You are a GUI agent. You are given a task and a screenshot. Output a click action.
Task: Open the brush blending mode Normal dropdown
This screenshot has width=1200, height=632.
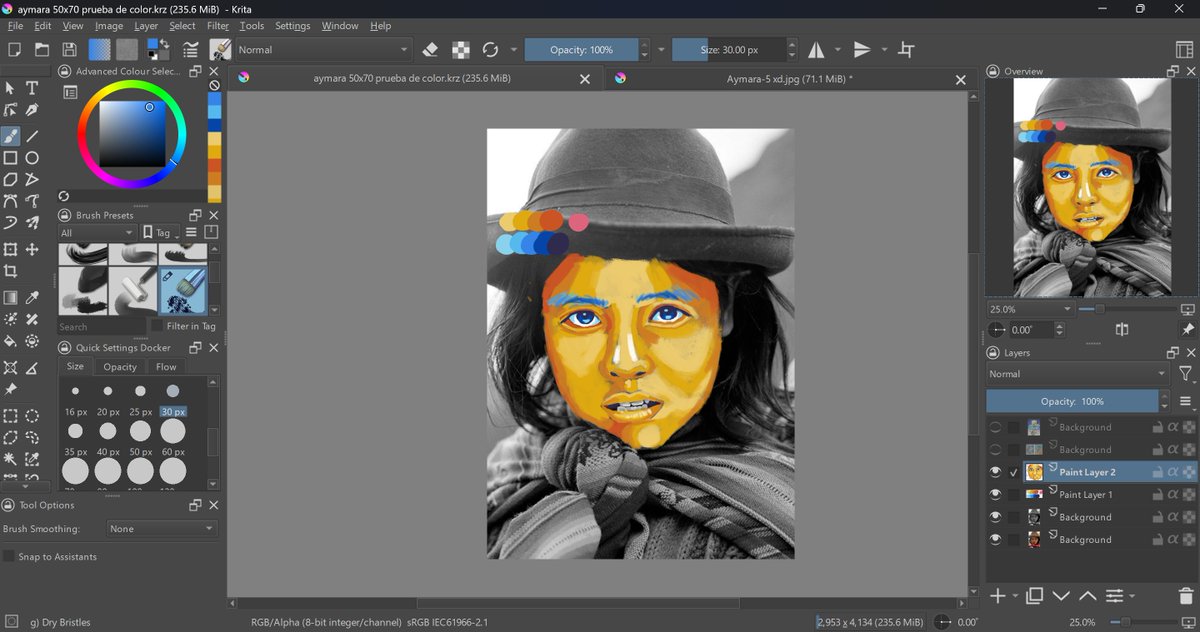[x=323, y=49]
